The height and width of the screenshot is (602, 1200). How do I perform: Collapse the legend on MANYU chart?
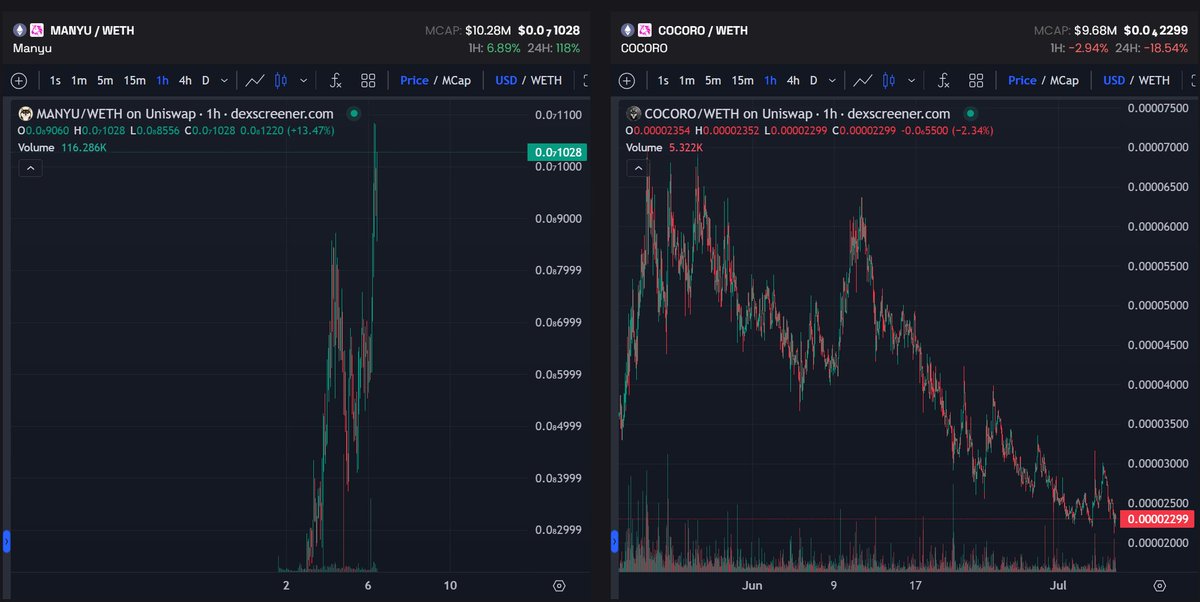point(30,169)
